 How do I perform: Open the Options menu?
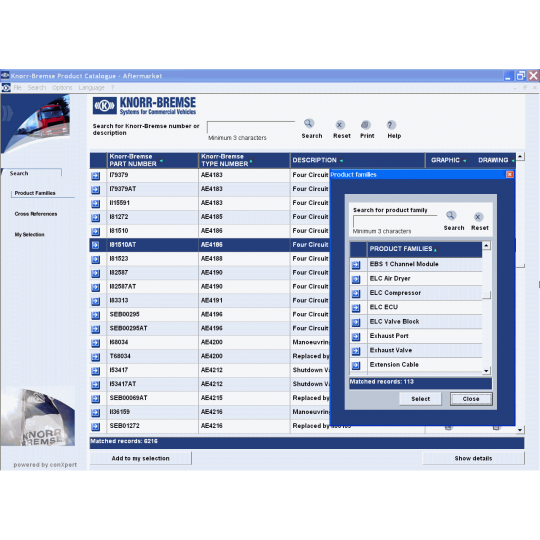[x=62, y=88]
